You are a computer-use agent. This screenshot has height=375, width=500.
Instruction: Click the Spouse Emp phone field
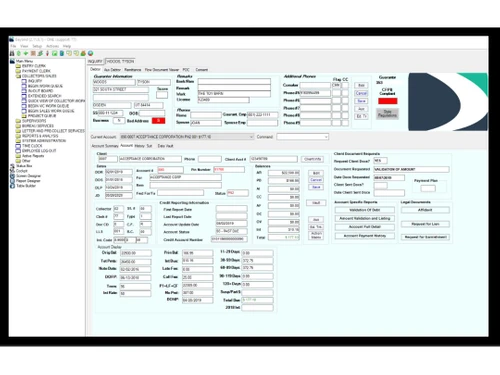pos(262,123)
